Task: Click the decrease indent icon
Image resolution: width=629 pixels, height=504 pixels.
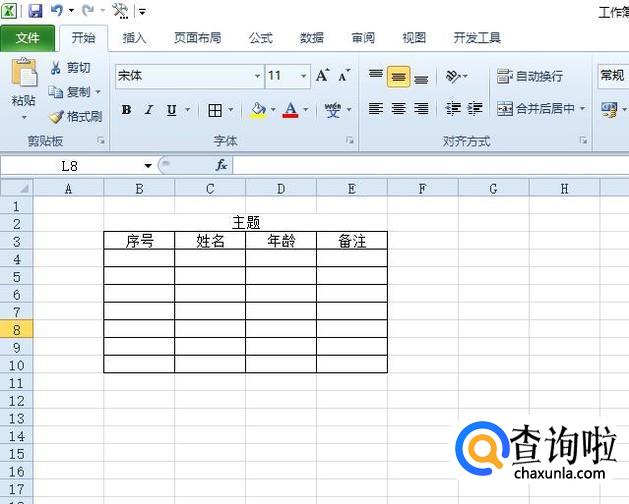Action: (453, 108)
